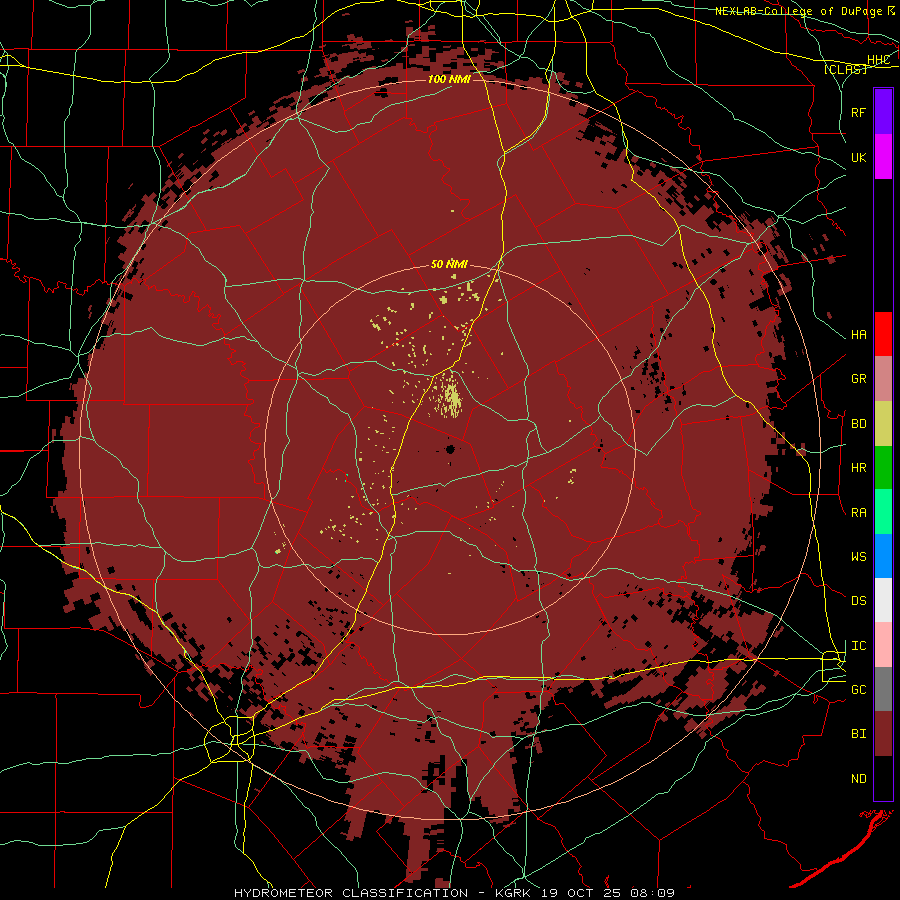
Task: Click the WS legend label
Action: (858, 557)
